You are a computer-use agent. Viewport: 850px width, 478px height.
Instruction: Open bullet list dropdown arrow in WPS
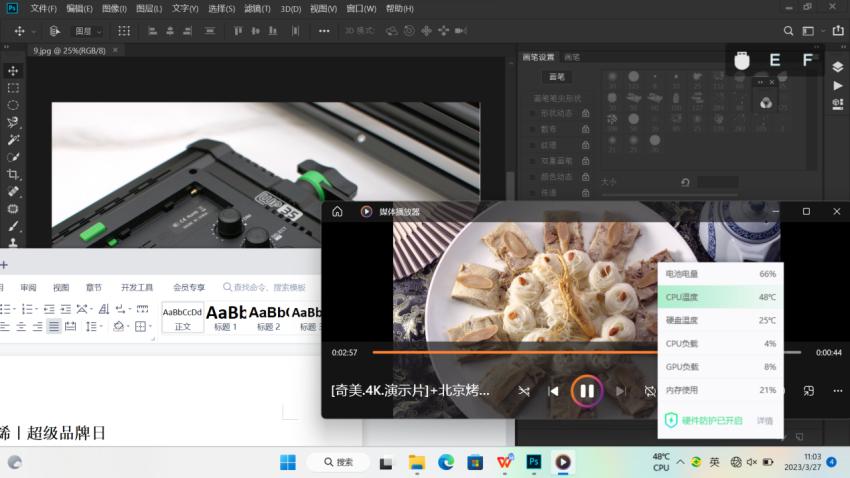pyautogui.click(x=15, y=309)
